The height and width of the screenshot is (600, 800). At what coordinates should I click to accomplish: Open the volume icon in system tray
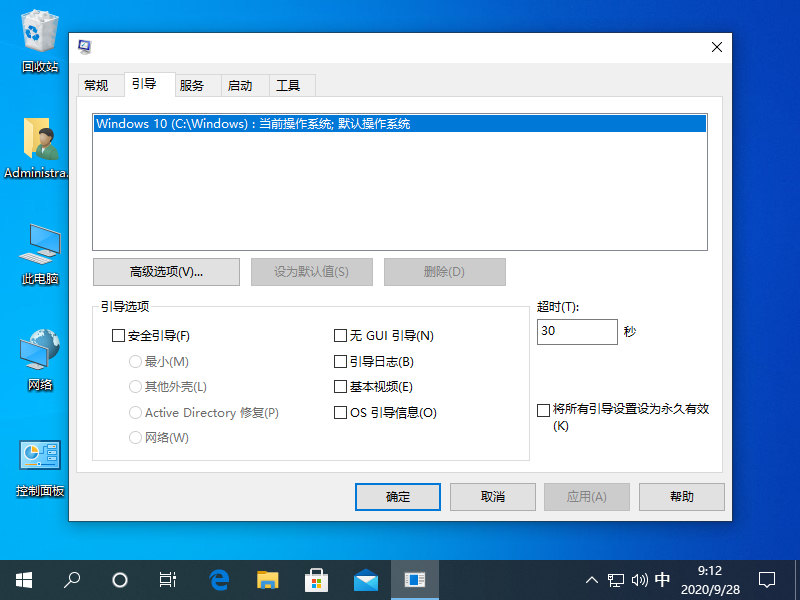tap(640, 579)
